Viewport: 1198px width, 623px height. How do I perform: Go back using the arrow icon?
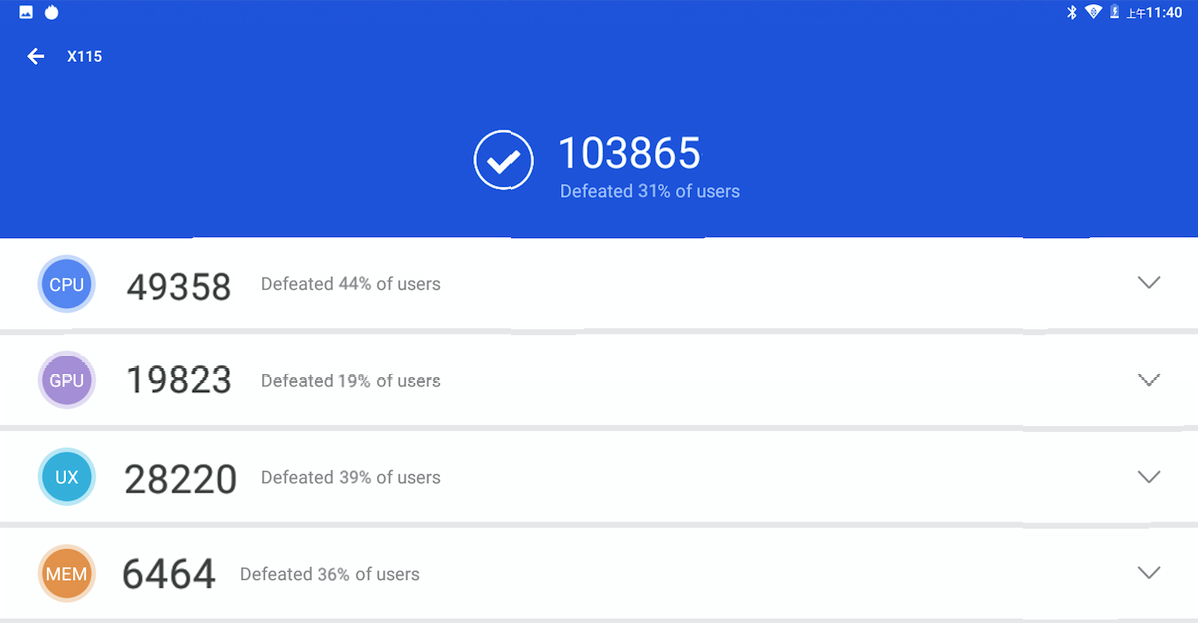coord(36,56)
